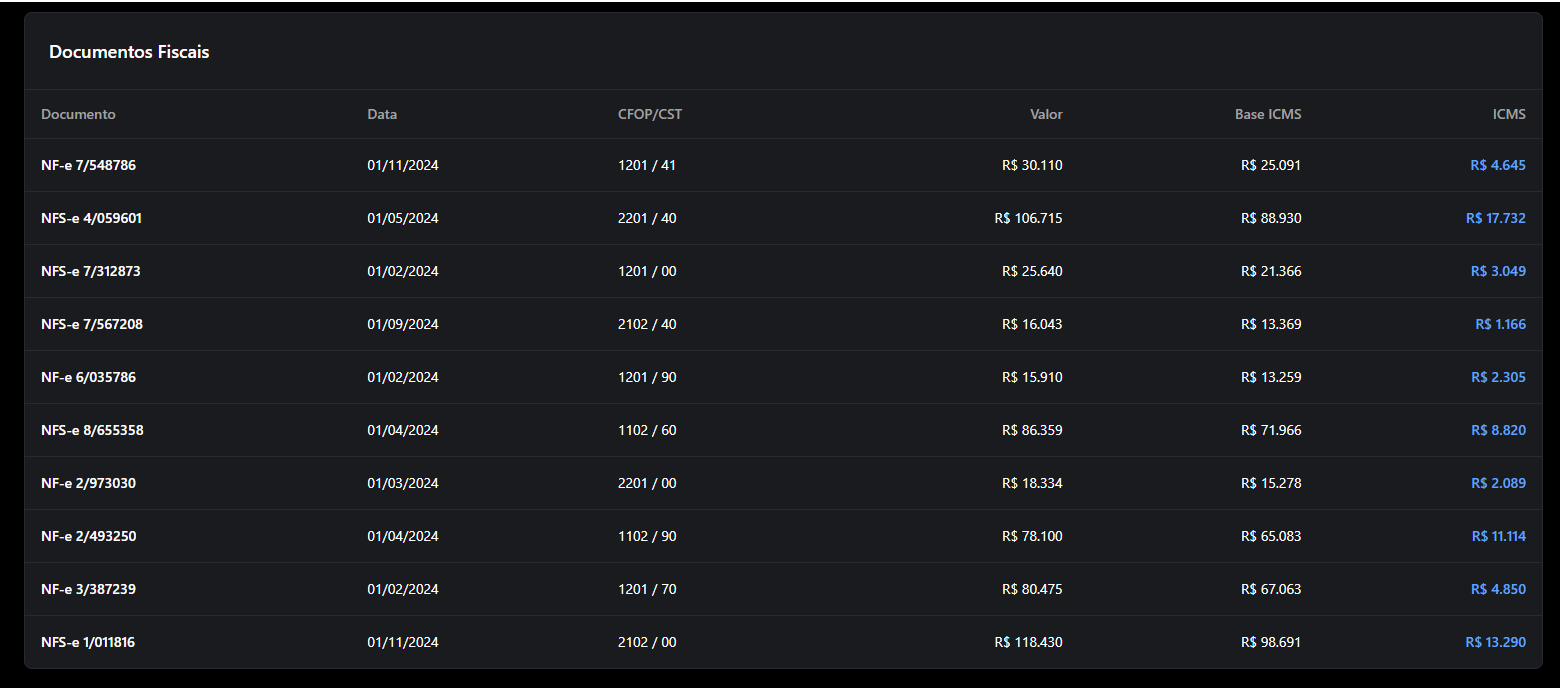Image resolution: width=1560 pixels, height=688 pixels.
Task: Click document NFS-e 7/567208
Action: click(91, 324)
